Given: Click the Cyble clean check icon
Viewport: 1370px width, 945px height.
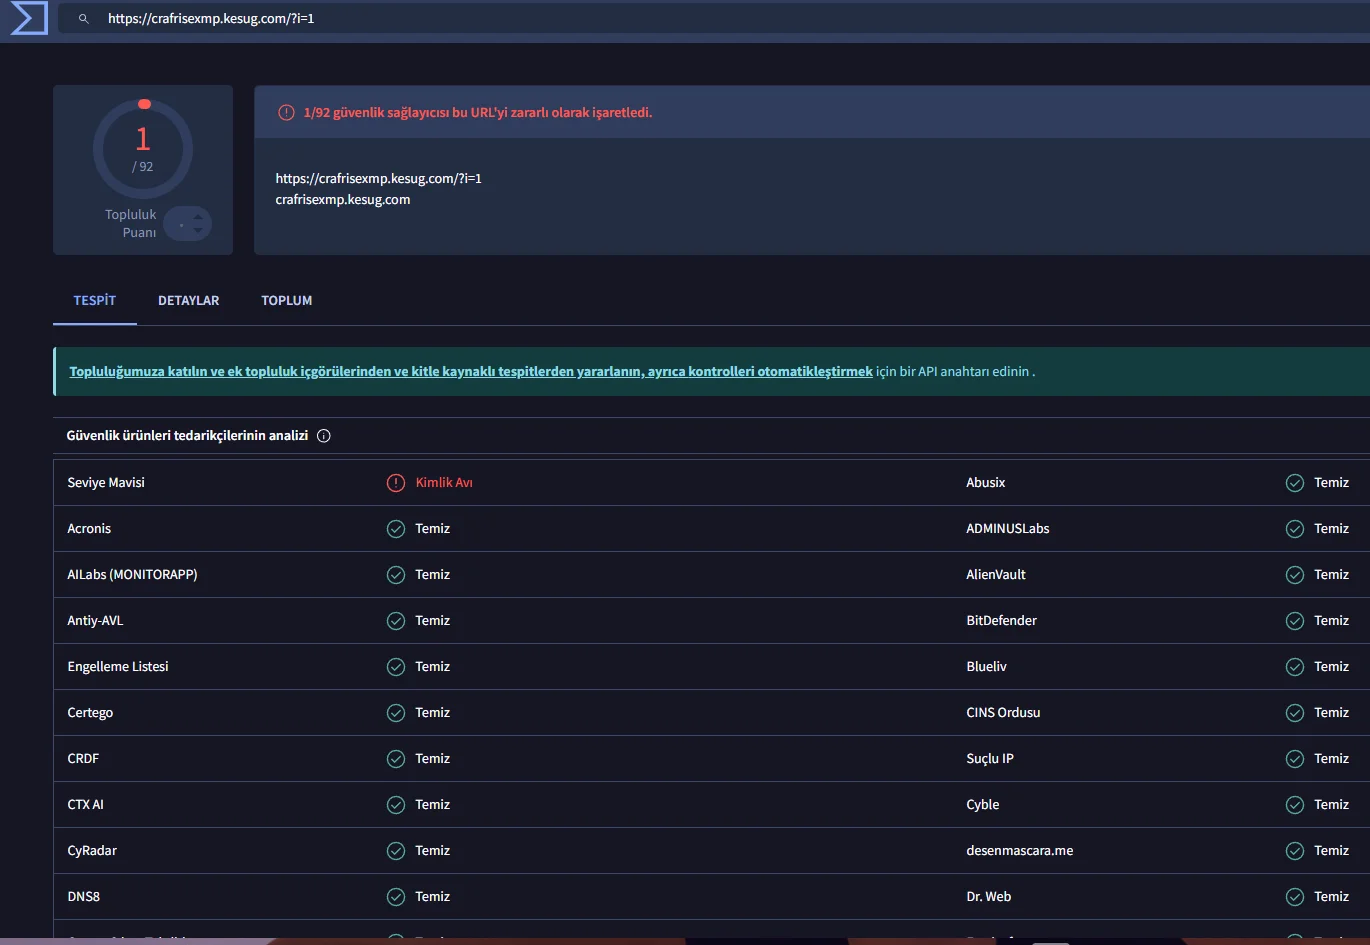Looking at the screenshot, I should [x=1295, y=805].
